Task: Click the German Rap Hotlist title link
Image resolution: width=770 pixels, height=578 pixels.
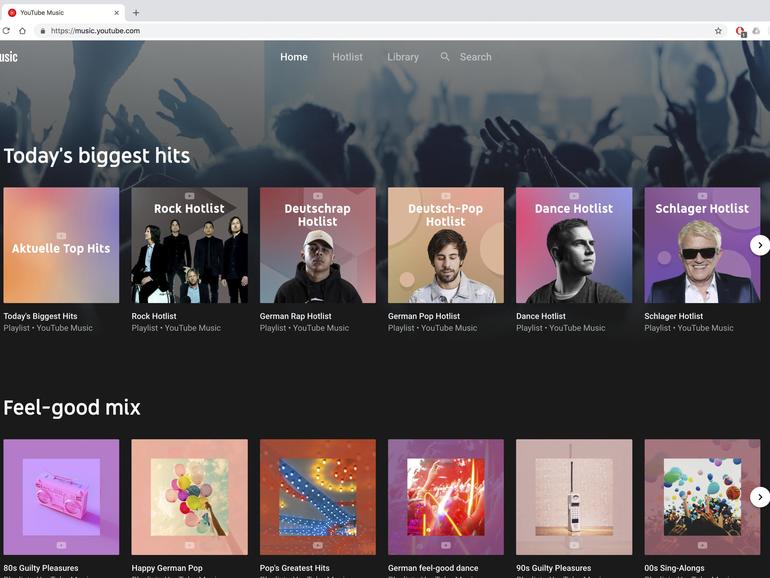Action: [296, 316]
